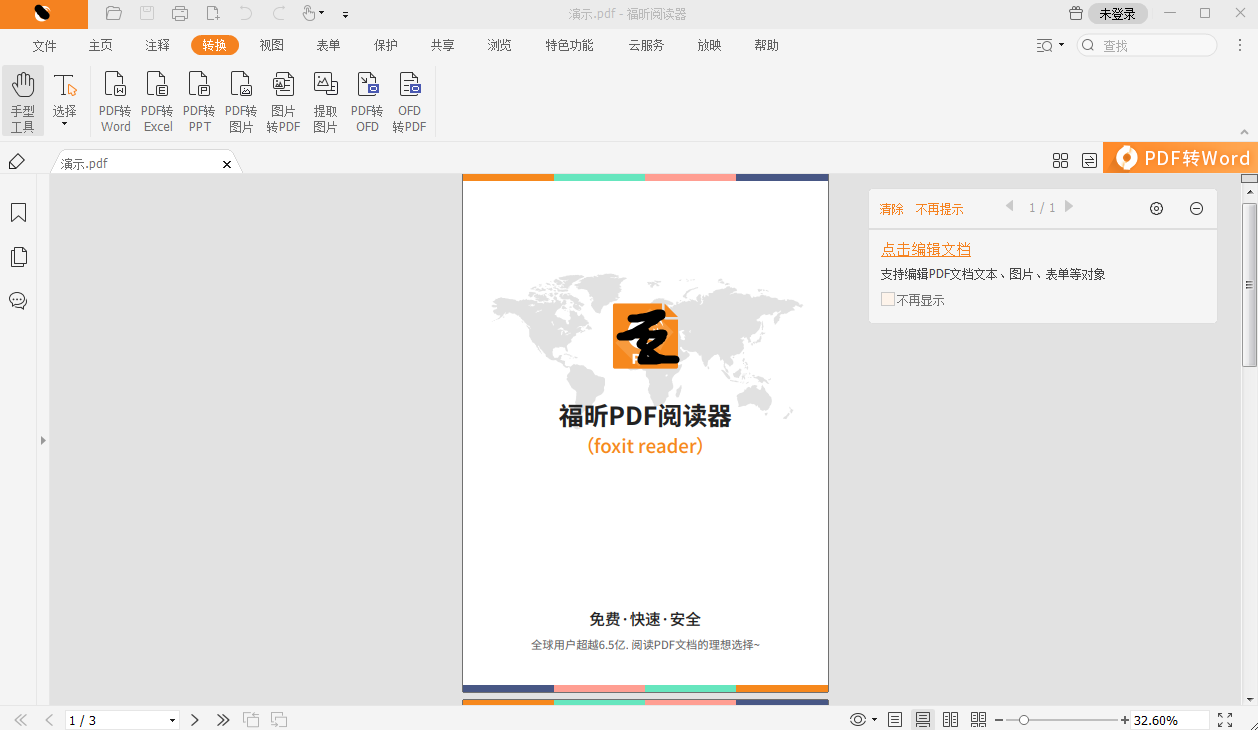Viewport: 1258px width, 730px height.
Task: Switch to single page view mode
Action: pyautogui.click(x=895, y=720)
